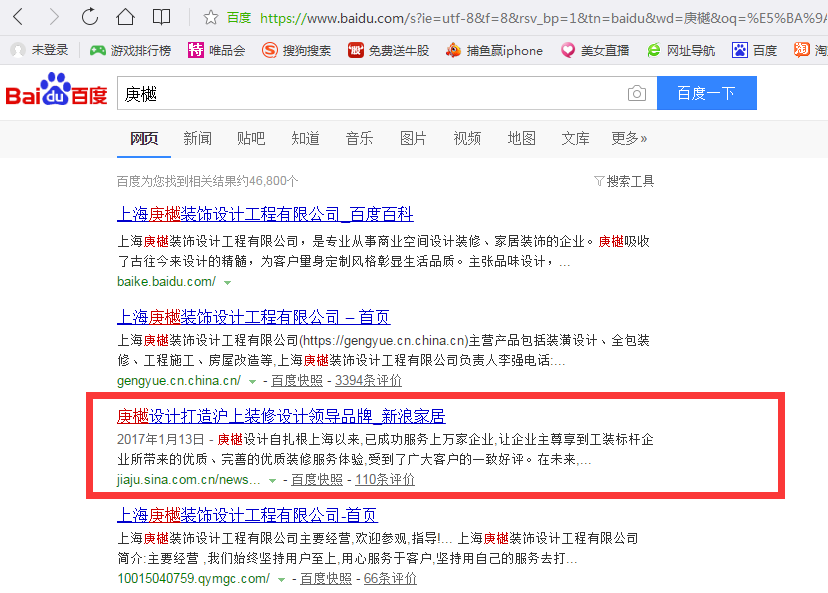828x593 pixels.
Task: Go back using the browser back arrow
Action: pos(18,17)
